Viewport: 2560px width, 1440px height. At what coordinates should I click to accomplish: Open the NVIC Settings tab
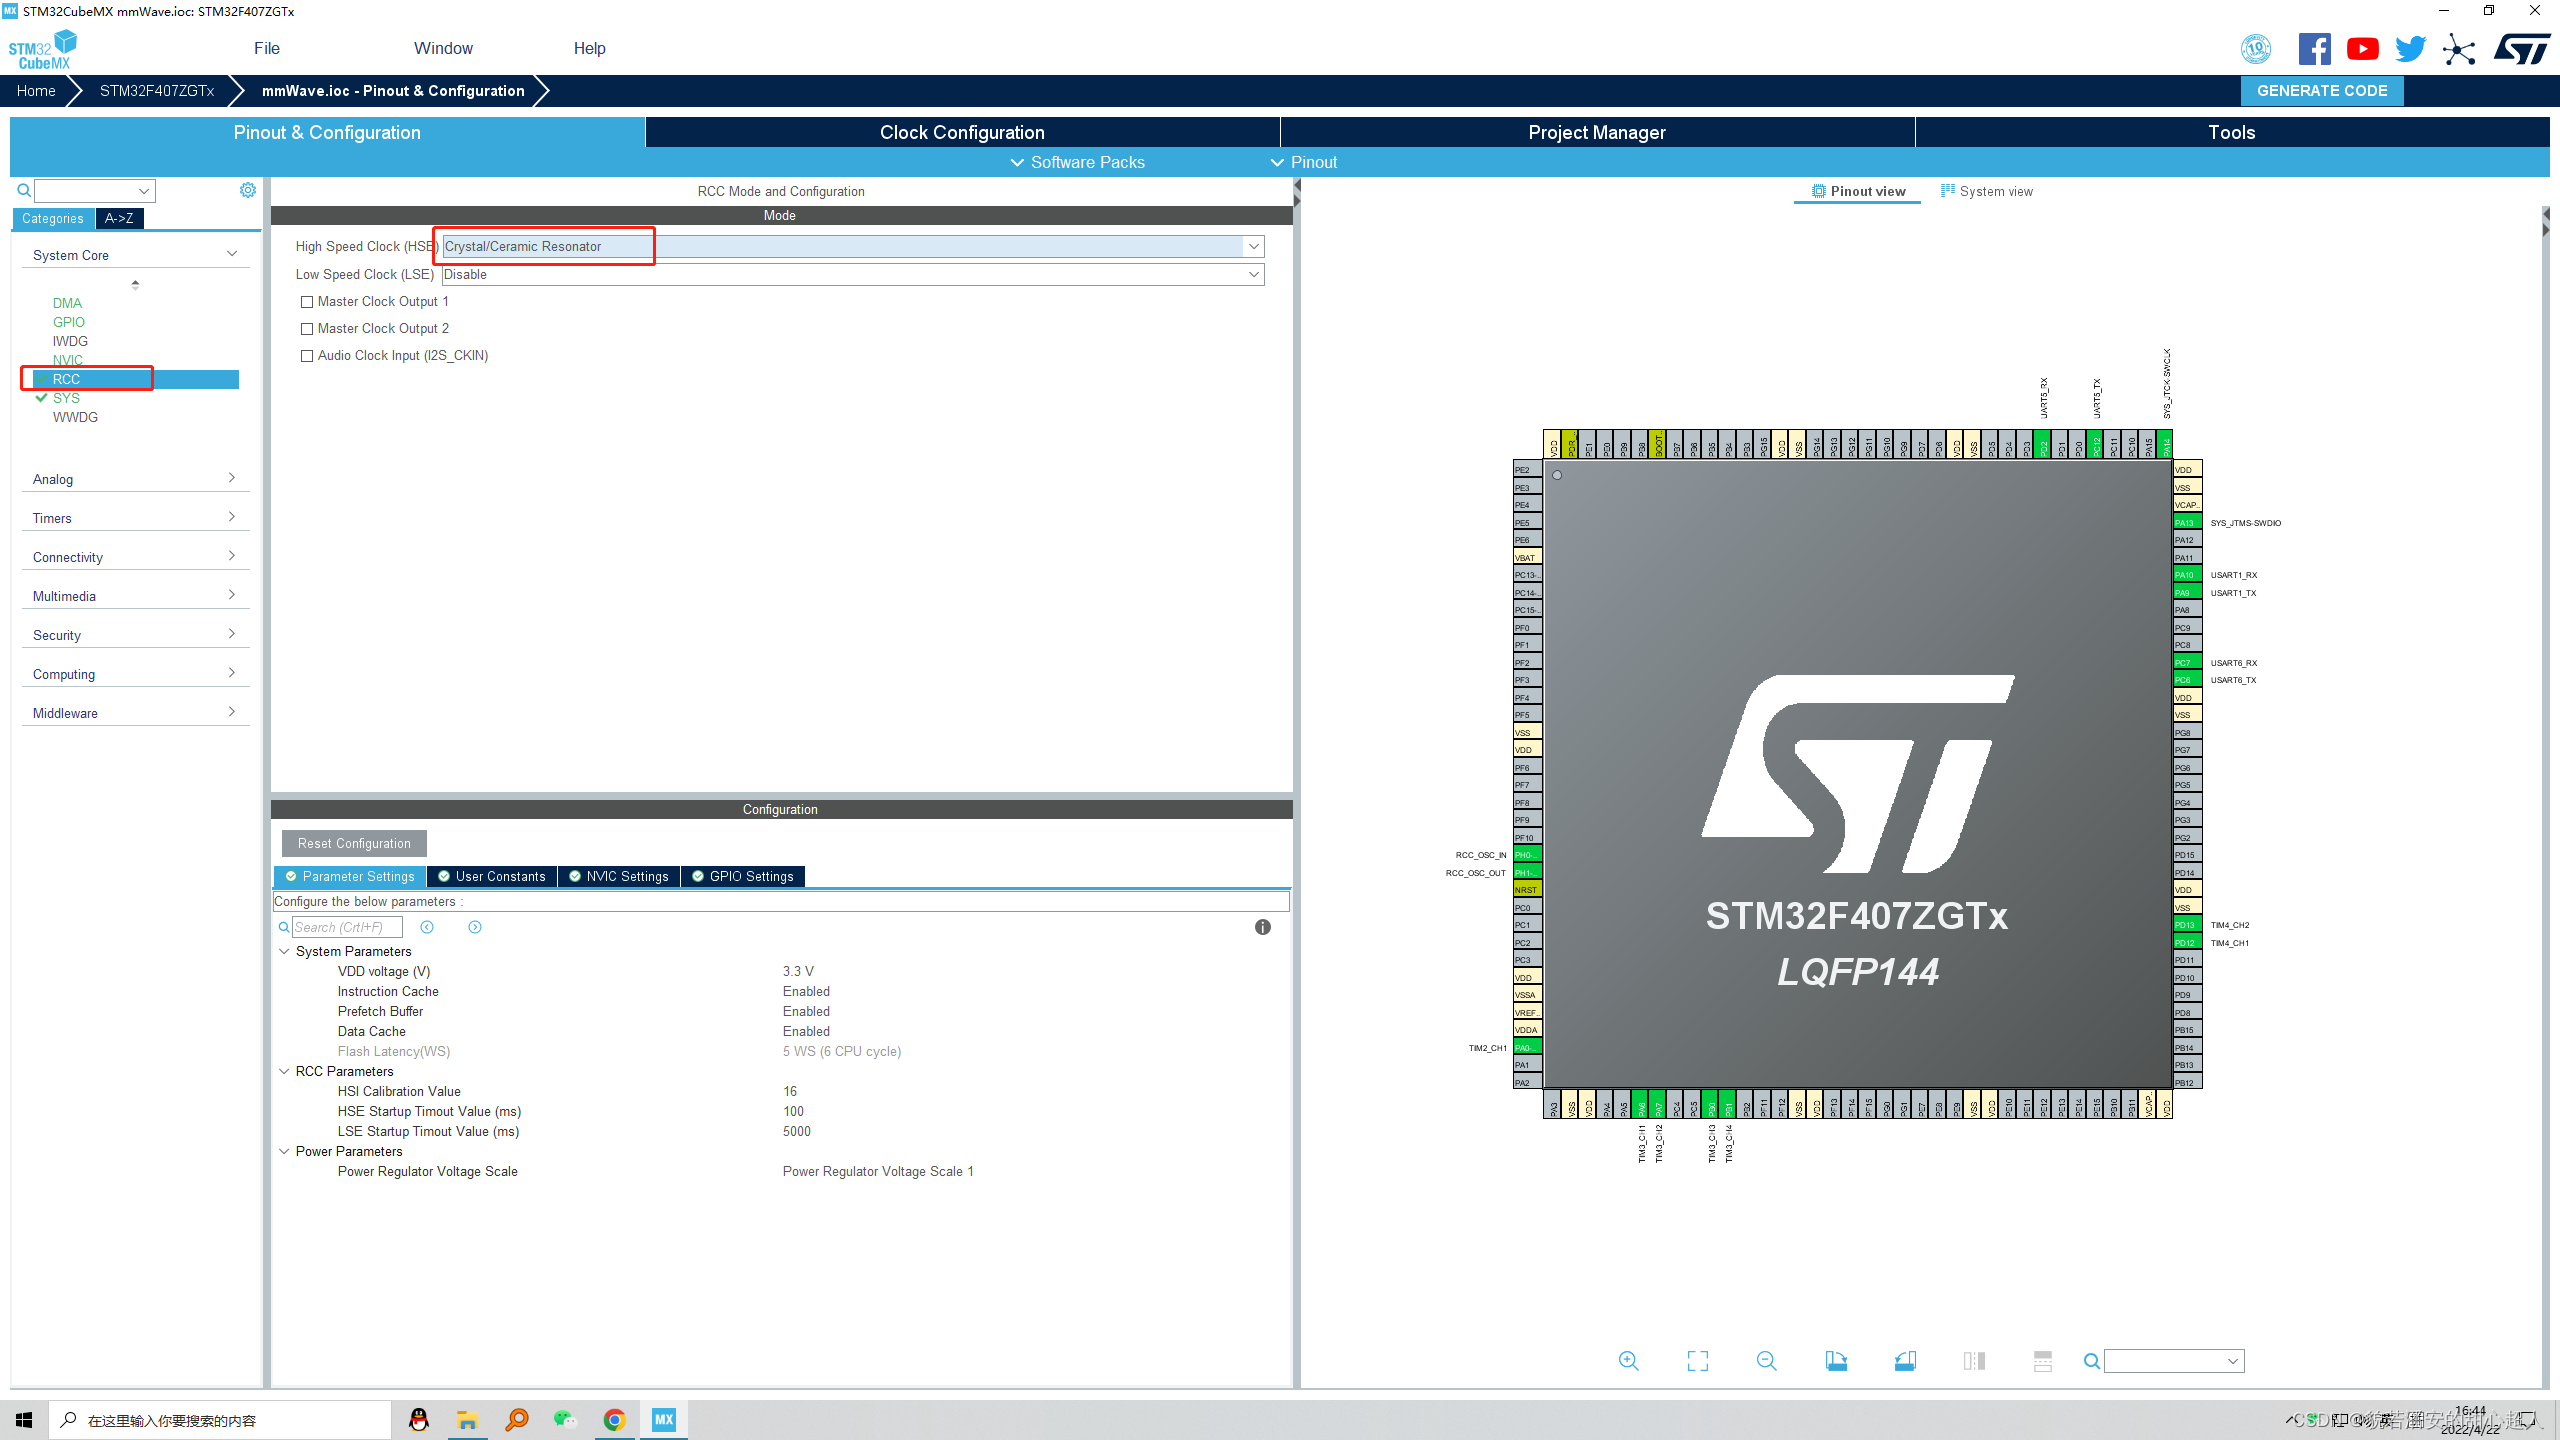point(619,876)
